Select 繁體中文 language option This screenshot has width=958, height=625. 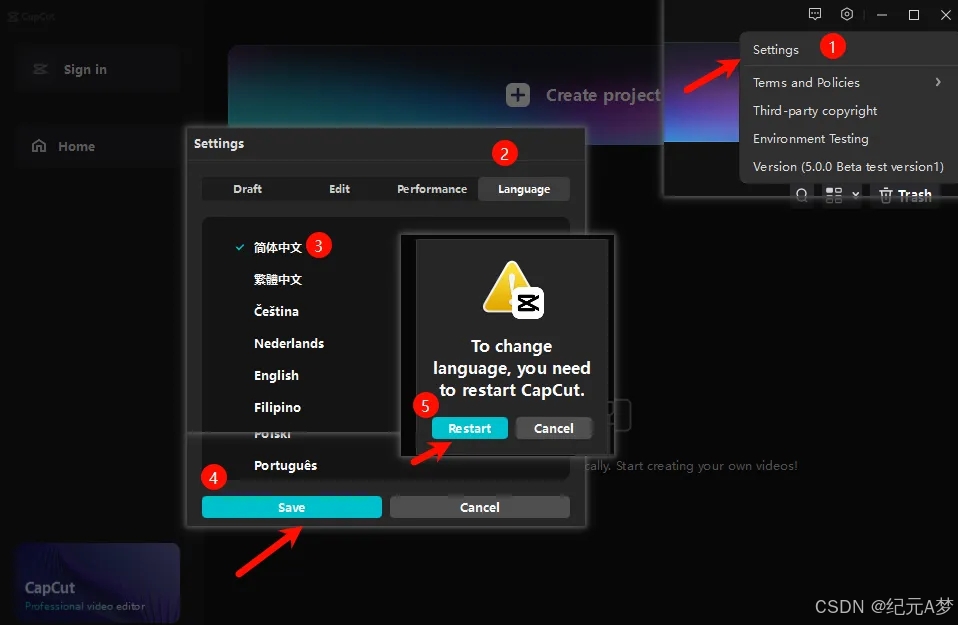point(278,279)
